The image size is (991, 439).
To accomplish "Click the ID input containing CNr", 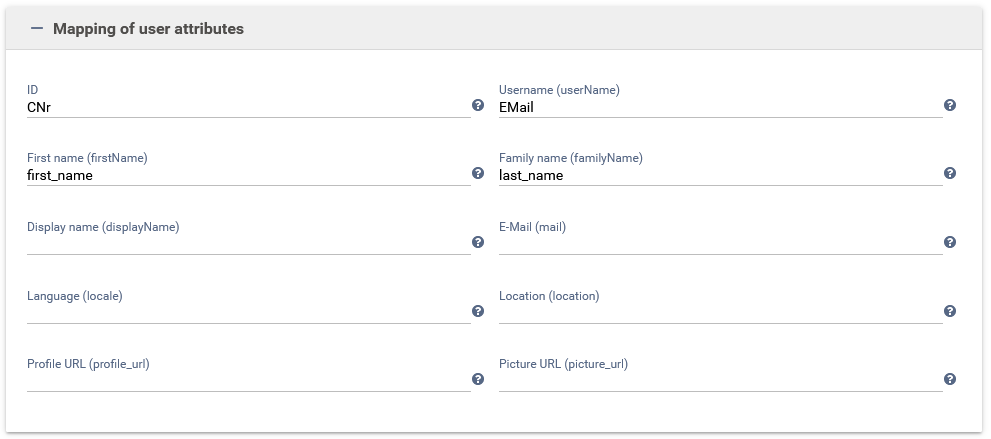I will (x=247, y=107).
